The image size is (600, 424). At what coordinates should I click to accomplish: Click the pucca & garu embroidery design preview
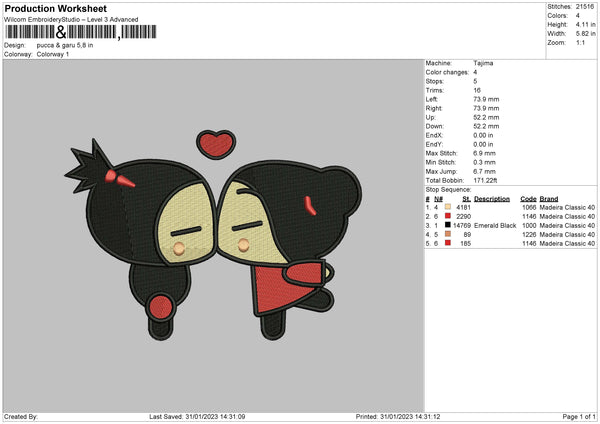pos(213,236)
